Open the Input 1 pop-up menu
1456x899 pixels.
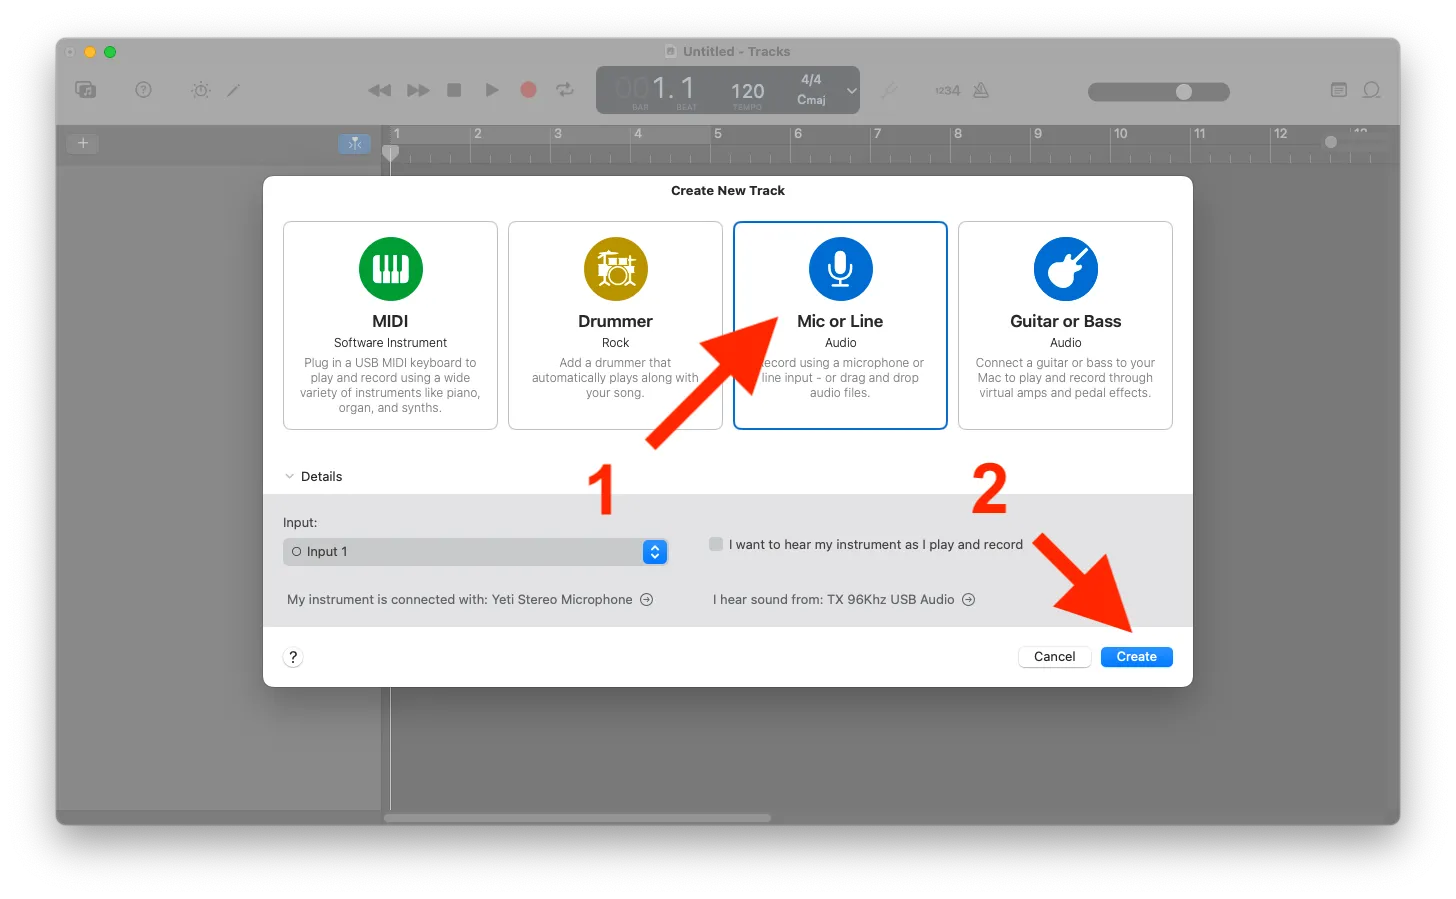pyautogui.click(x=655, y=551)
